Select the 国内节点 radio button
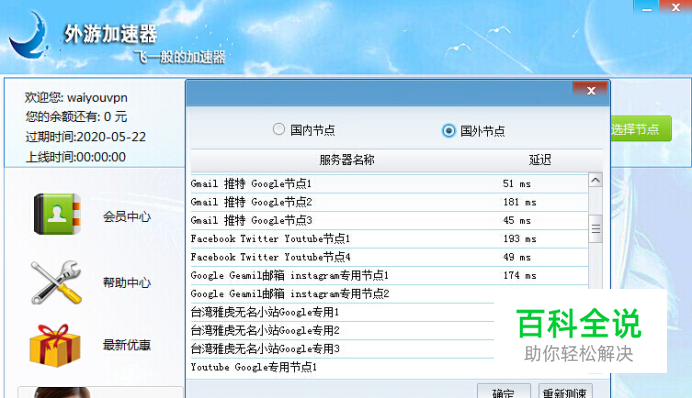Viewport: 692px width, 398px height. [278, 129]
